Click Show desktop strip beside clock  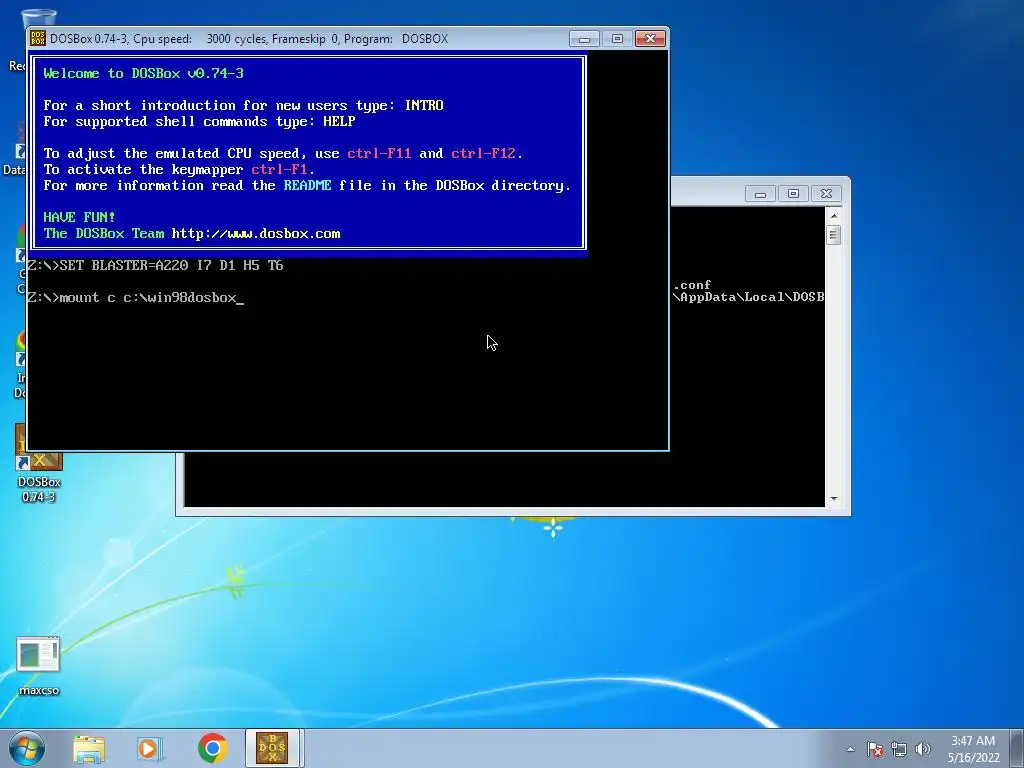tap(1018, 748)
